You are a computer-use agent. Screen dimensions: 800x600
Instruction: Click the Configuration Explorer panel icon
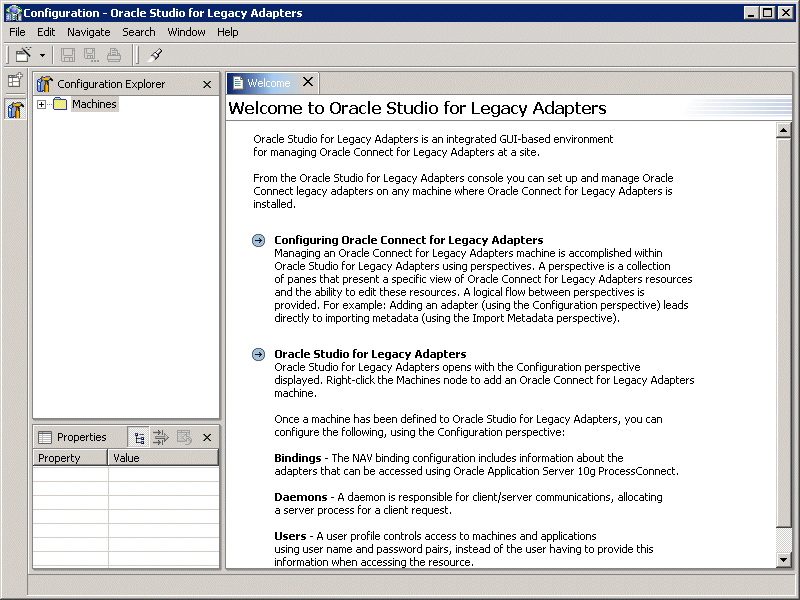45,84
